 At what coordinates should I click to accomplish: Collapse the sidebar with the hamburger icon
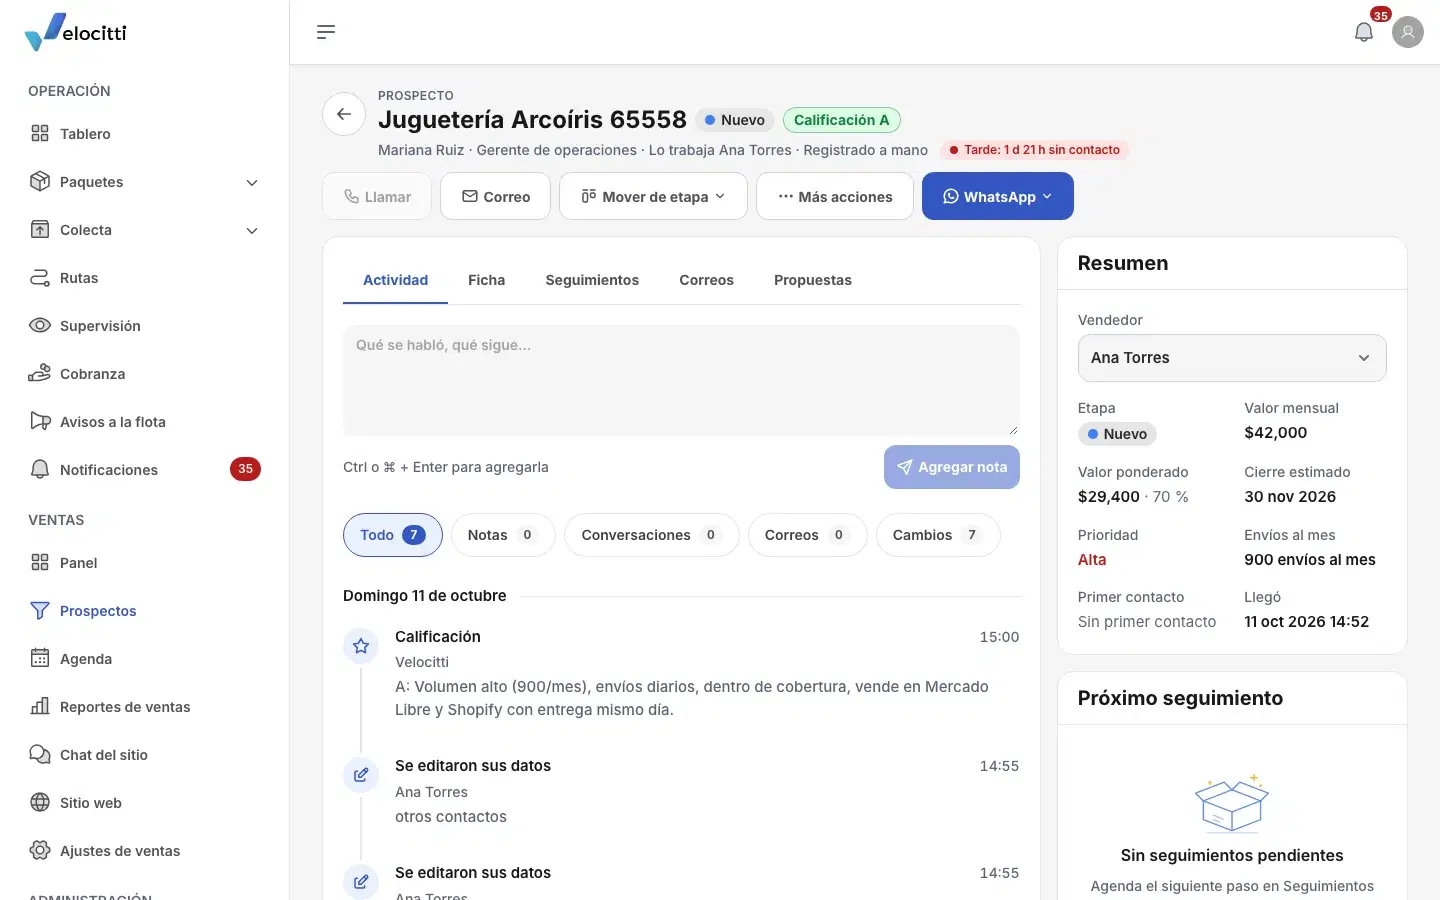click(326, 32)
